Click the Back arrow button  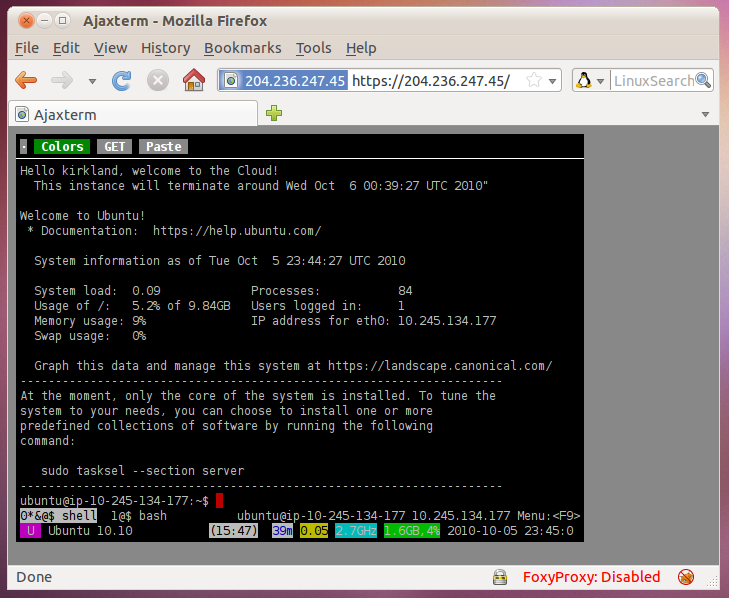point(26,80)
